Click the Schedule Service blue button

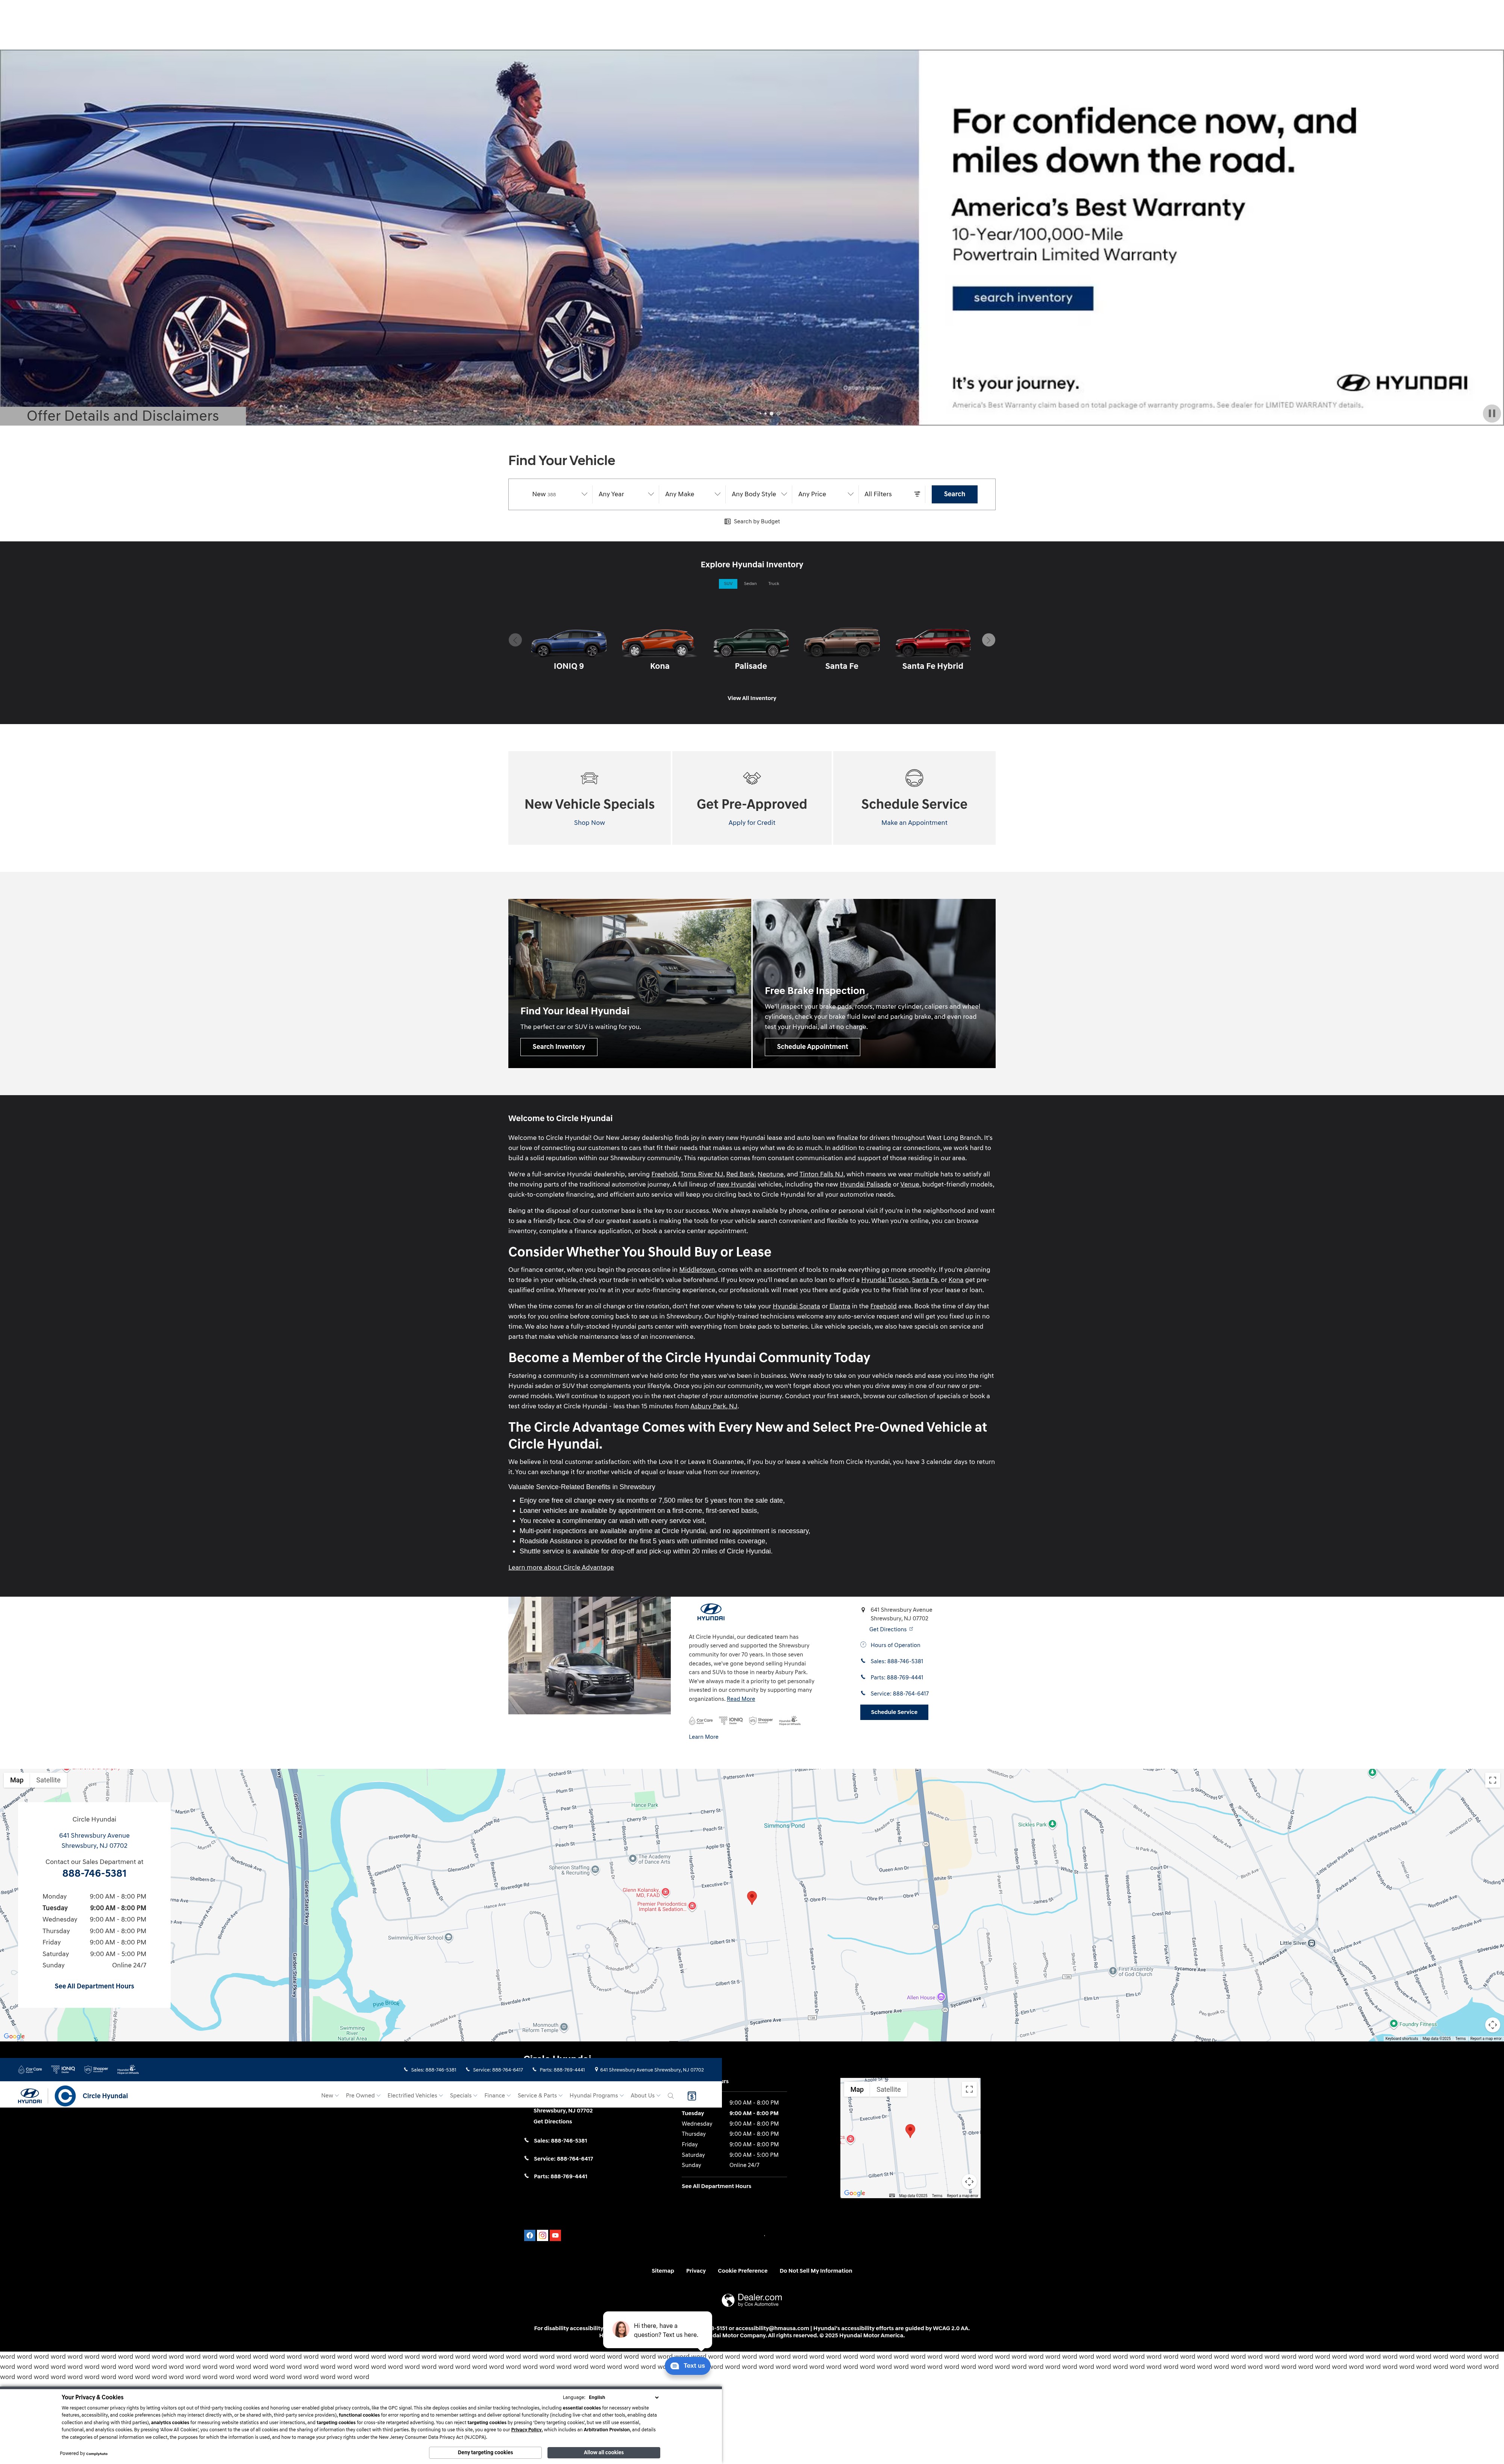pos(894,1712)
